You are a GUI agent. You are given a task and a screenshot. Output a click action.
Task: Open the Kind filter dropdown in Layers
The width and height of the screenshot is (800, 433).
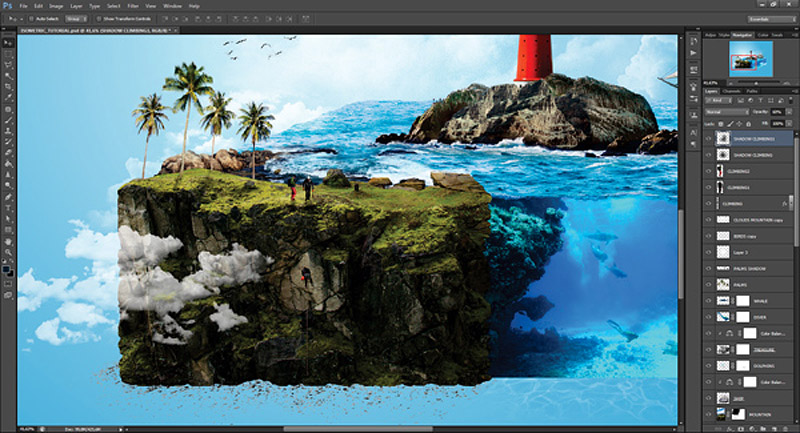coord(720,100)
